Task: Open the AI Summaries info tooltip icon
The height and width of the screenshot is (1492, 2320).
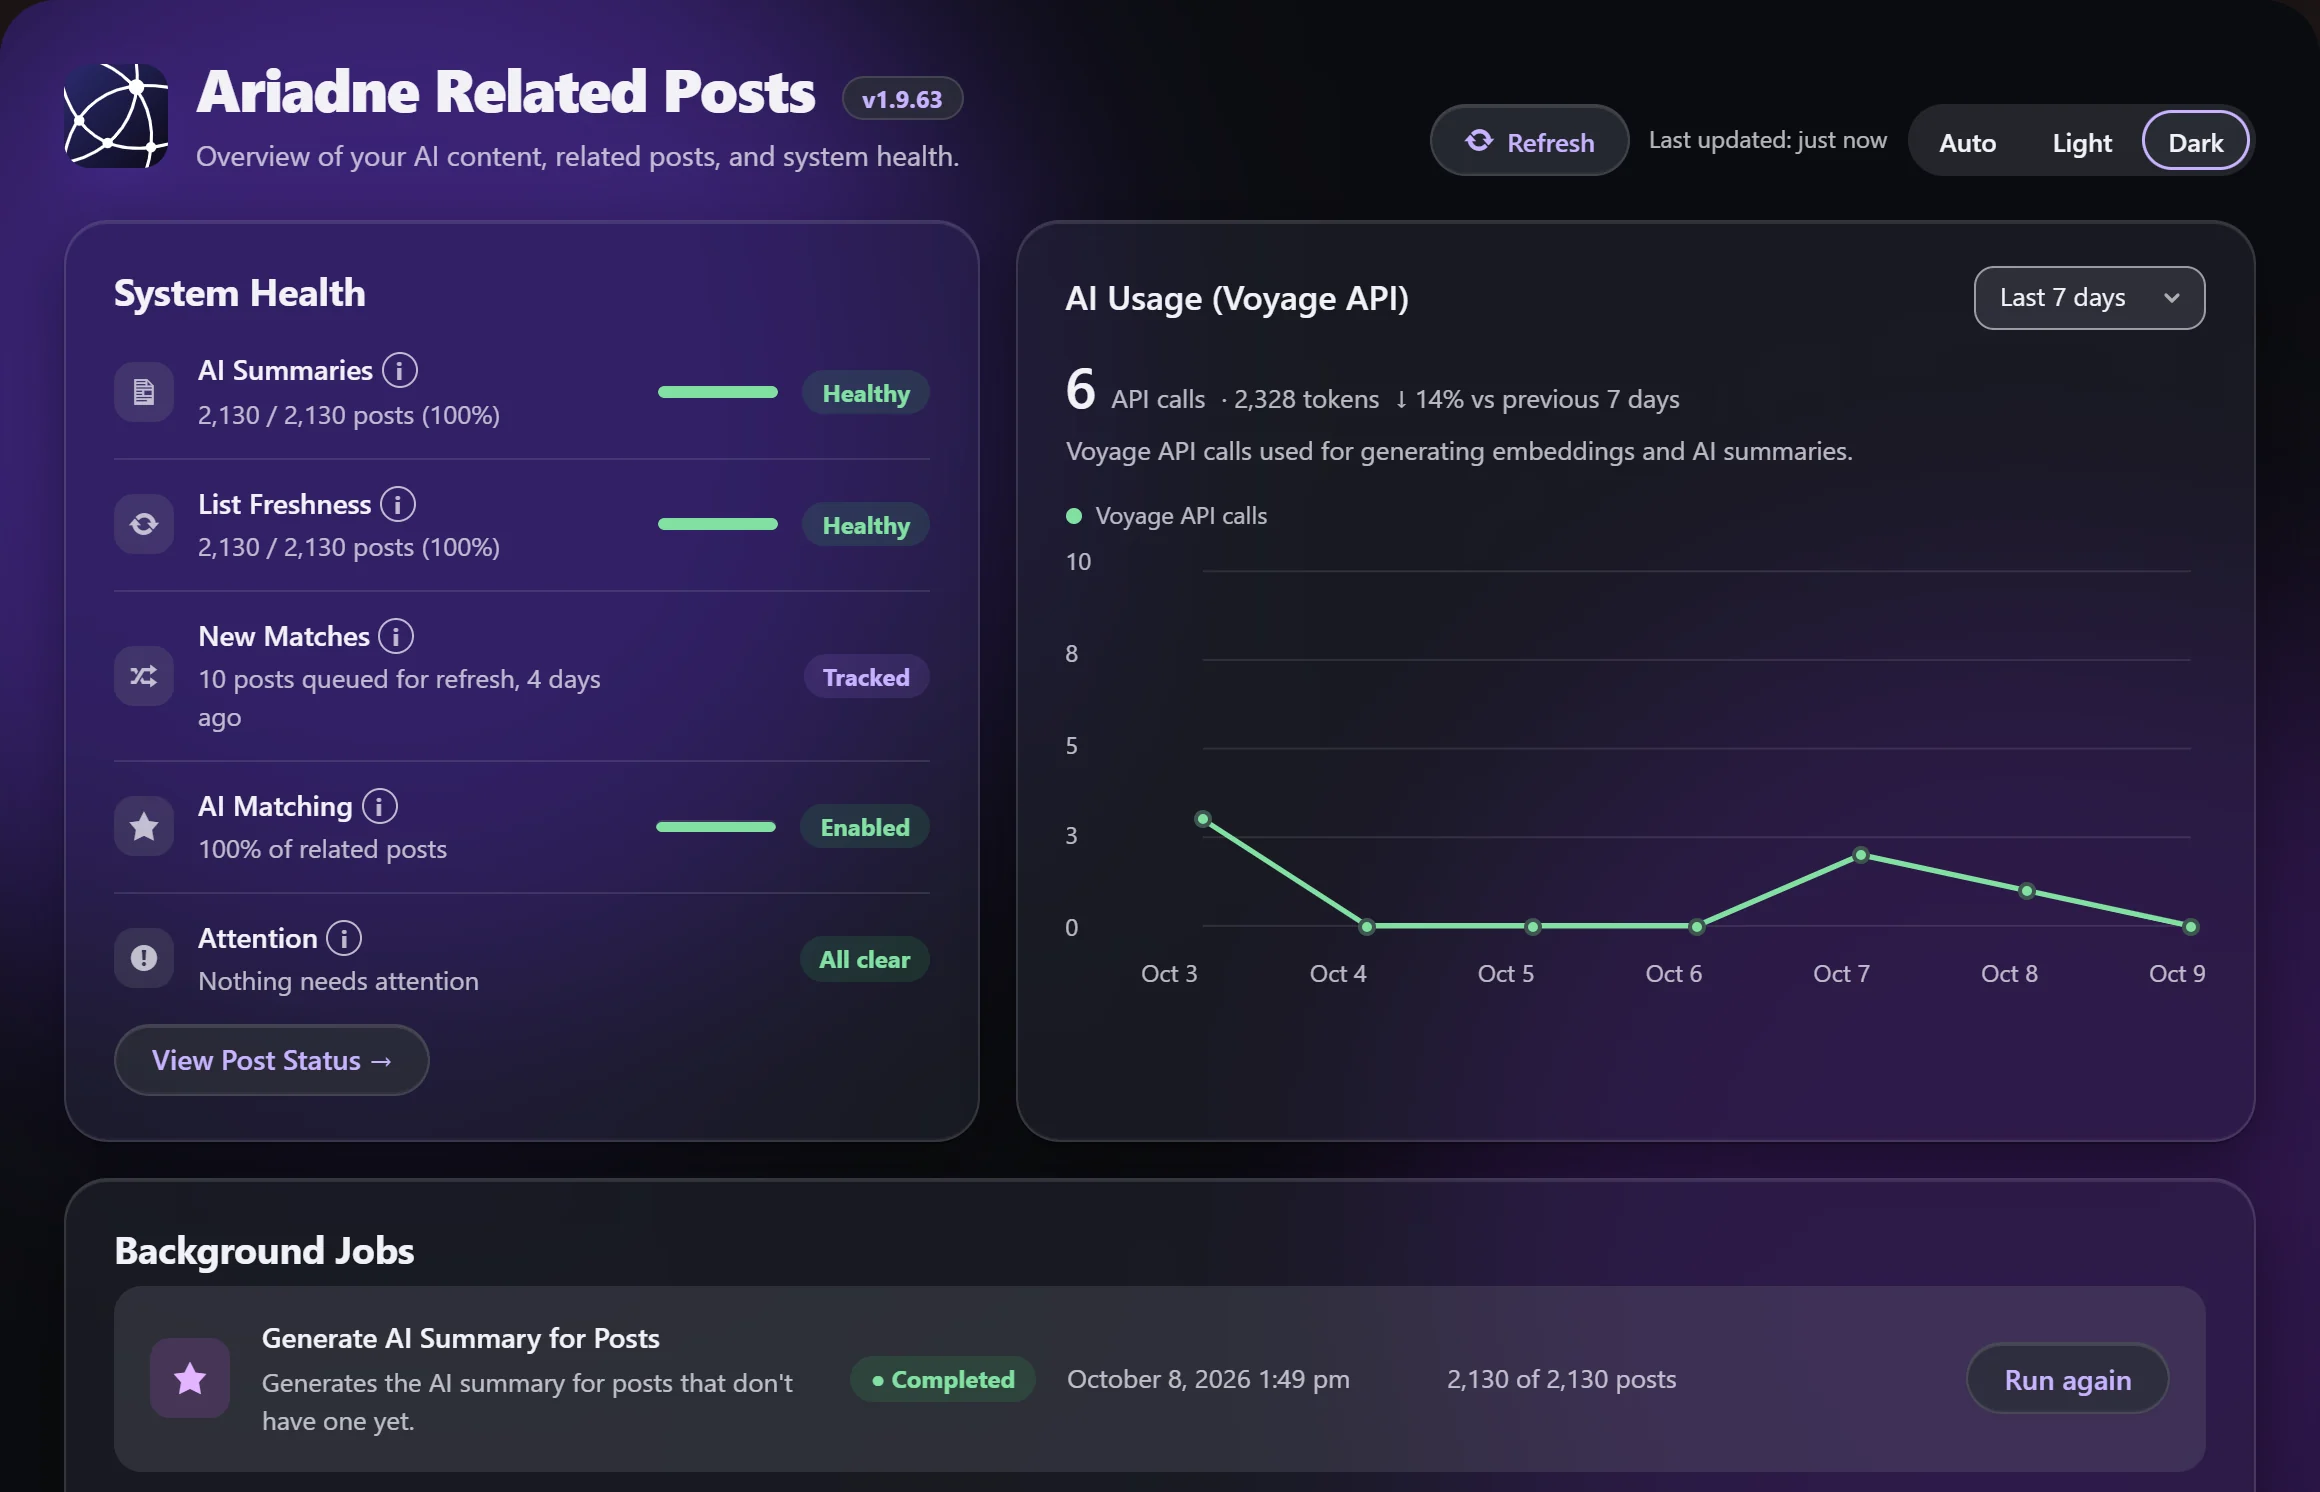Action: 400,370
